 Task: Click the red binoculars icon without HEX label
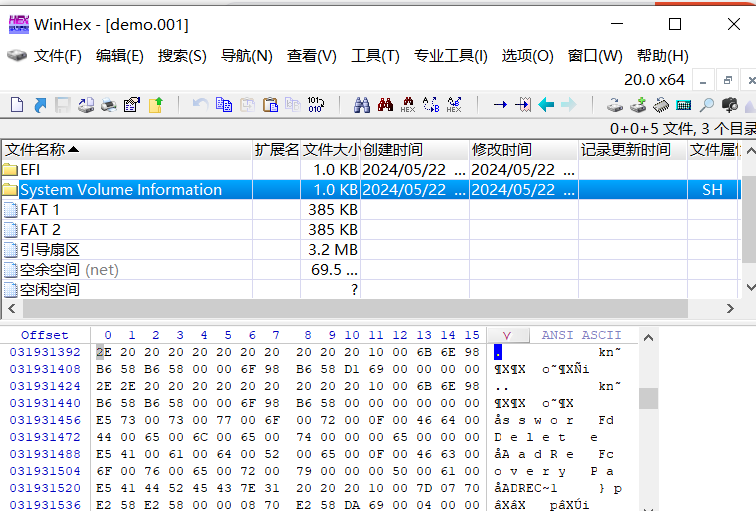pyautogui.click(x=385, y=105)
